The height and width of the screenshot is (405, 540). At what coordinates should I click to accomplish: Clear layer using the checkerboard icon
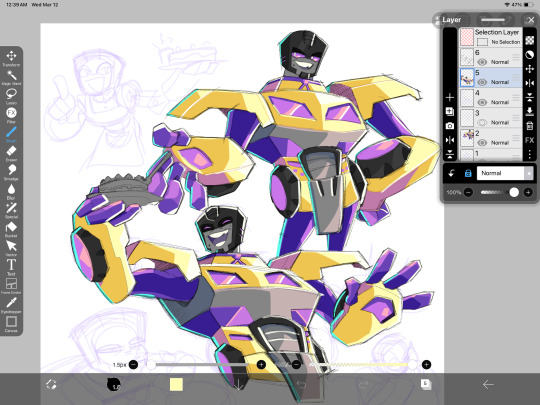pyautogui.click(x=530, y=40)
